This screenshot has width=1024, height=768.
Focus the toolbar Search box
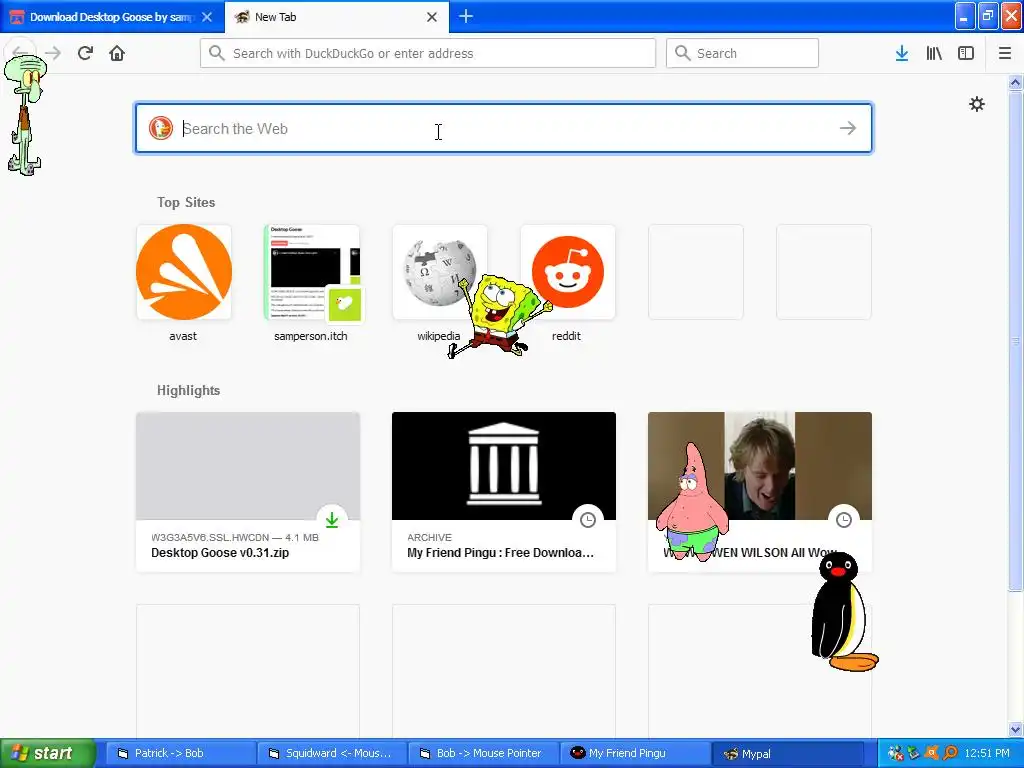742,53
